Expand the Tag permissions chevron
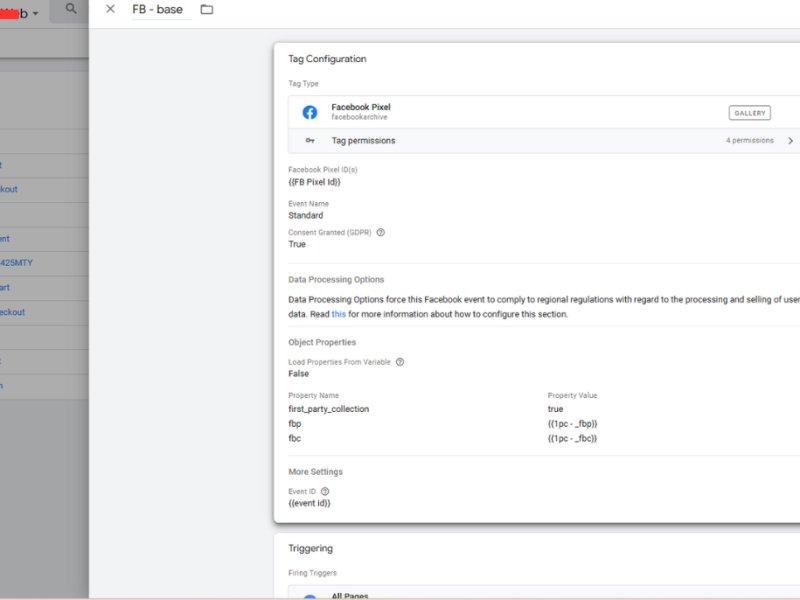This screenshot has height=600, width=800. [x=790, y=140]
